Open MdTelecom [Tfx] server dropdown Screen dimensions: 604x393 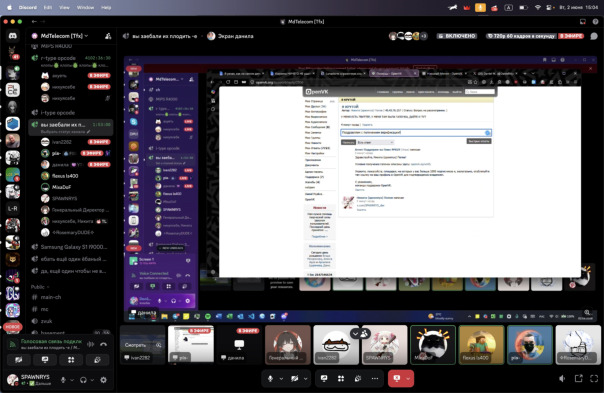(x=64, y=36)
